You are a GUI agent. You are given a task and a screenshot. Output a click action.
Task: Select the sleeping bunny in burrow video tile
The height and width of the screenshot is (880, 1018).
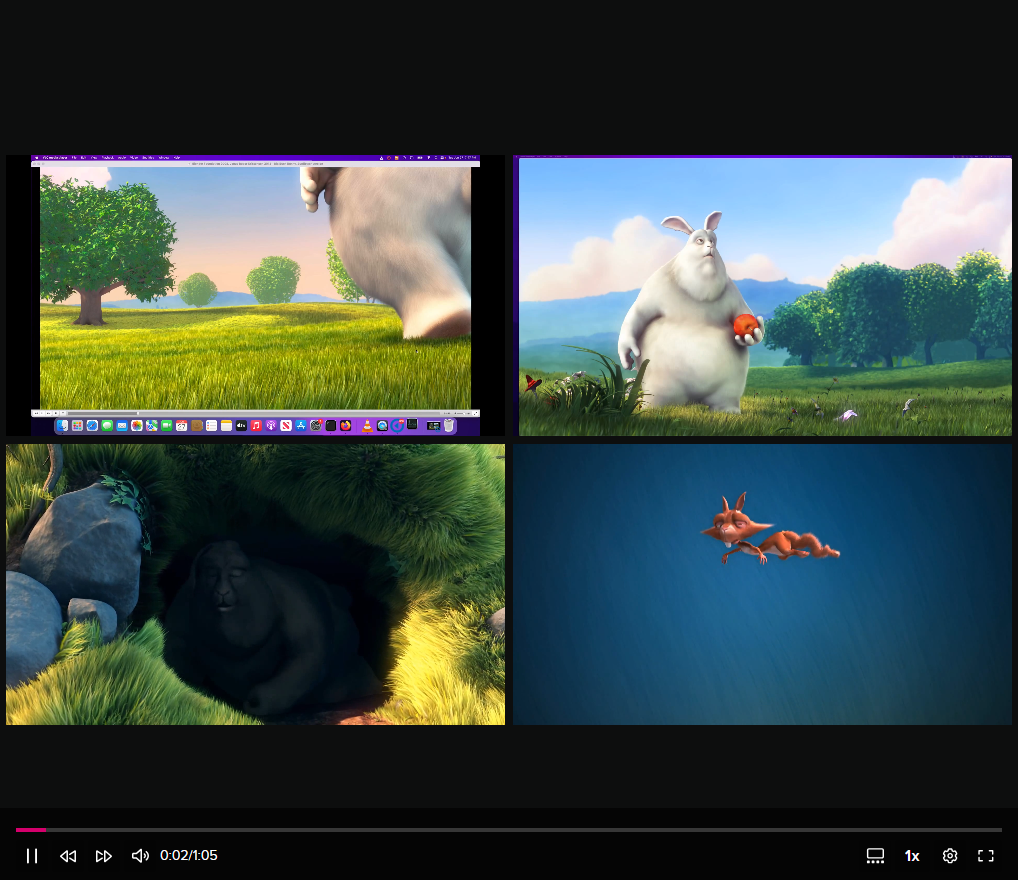click(256, 585)
